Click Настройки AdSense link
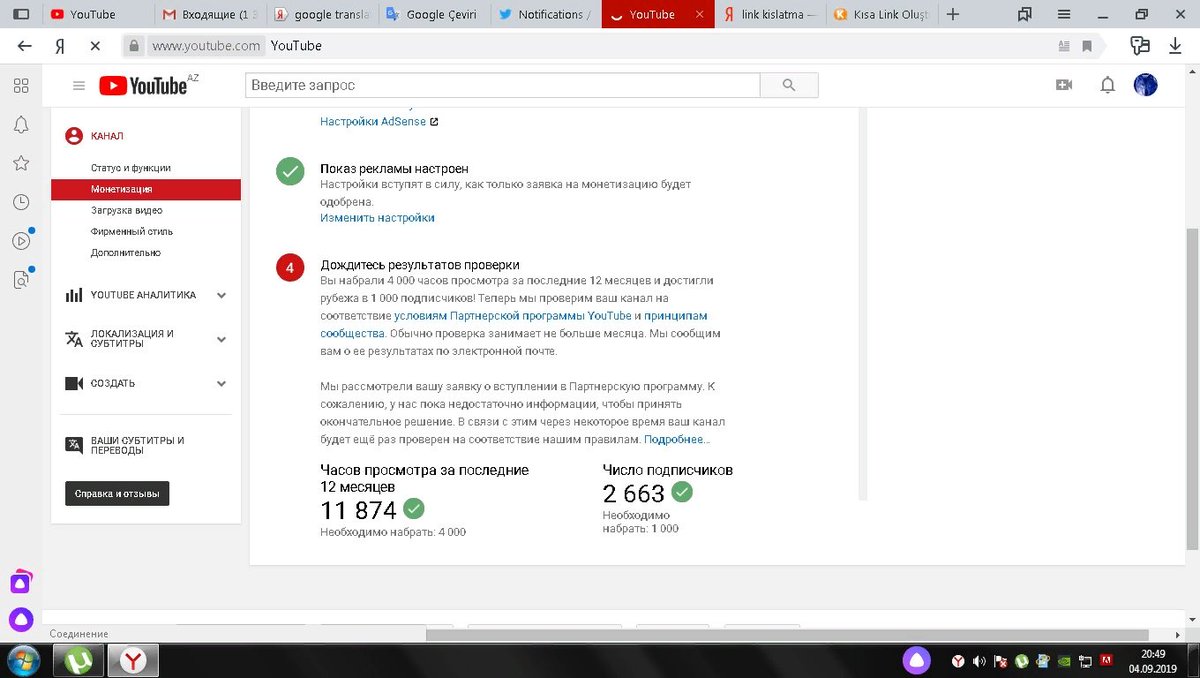 tap(373, 122)
